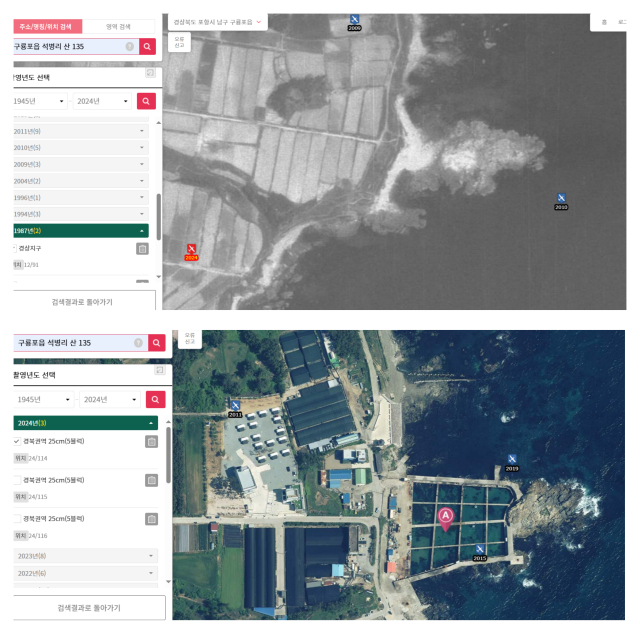Click the top address search magnifier button
The height and width of the screenshot is (640, 640).
coord(147,47)
